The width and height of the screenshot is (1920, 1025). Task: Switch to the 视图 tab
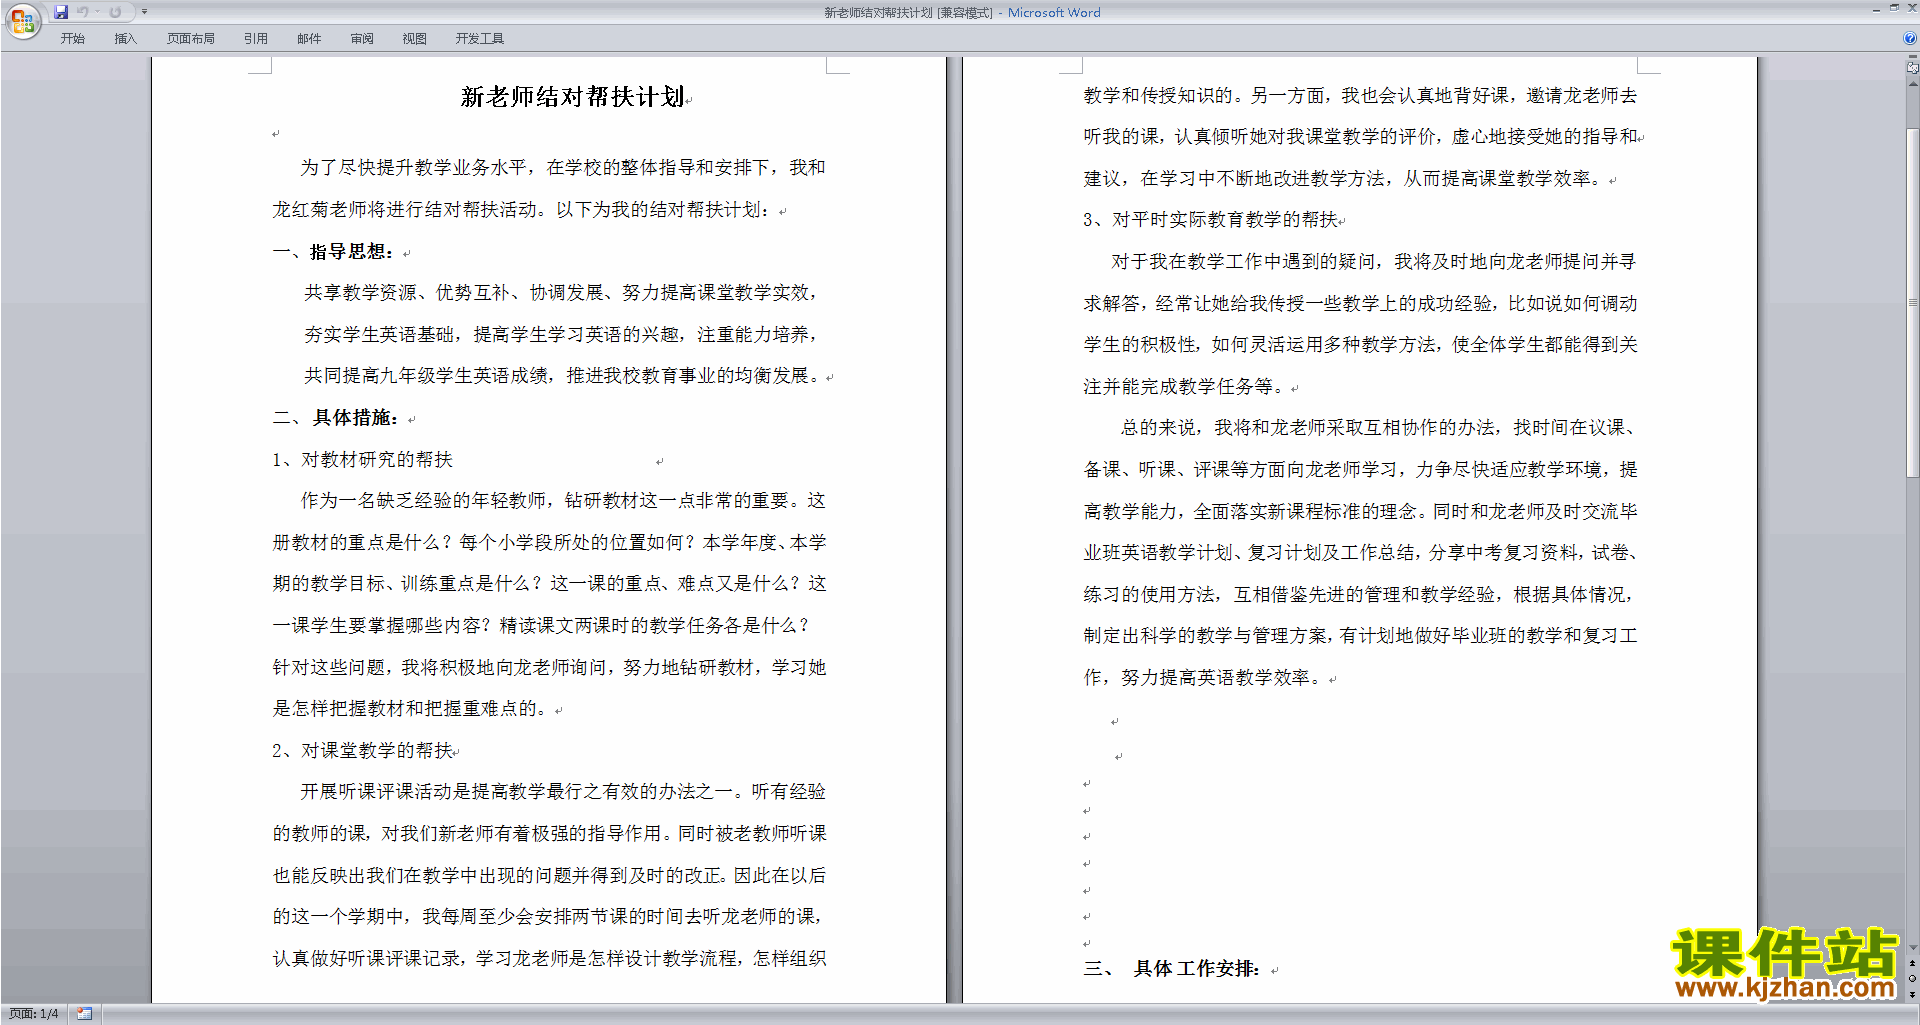tap(415, 39)
